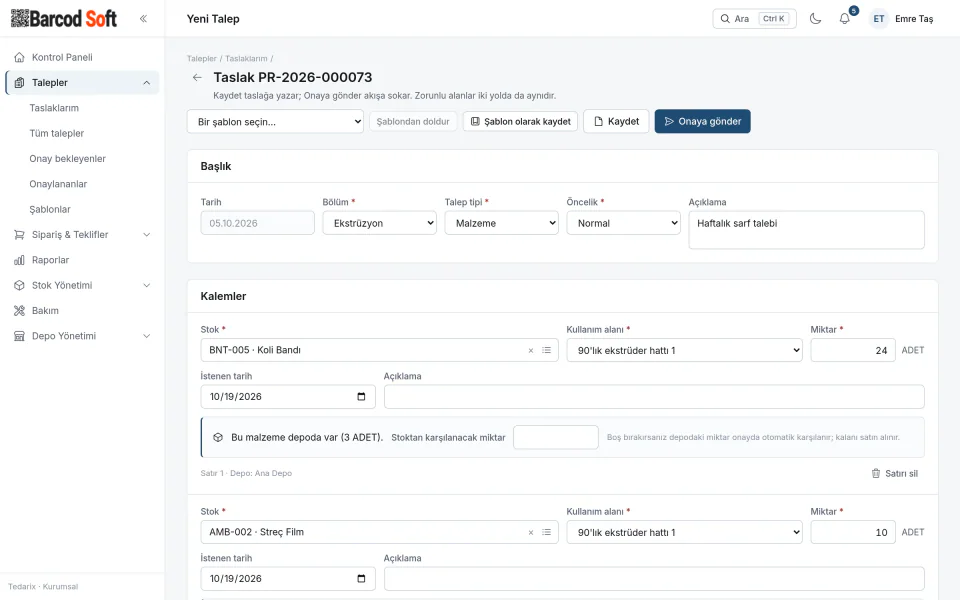The image size is (960, 600).
Task: Open notifications bell
Action: pyautogui.click(x=845, y=18)
